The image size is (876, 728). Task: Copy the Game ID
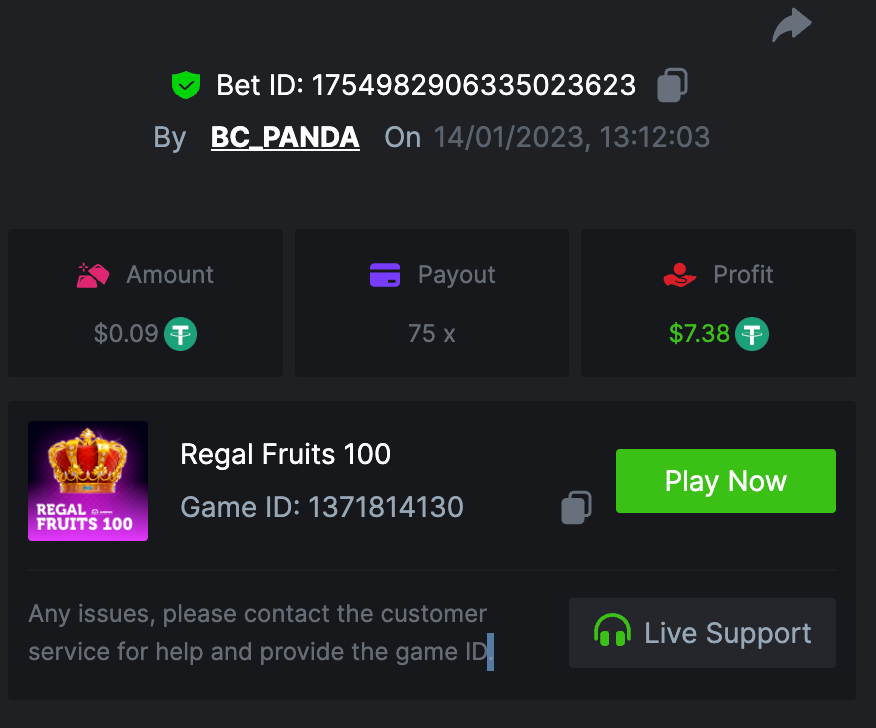pyautogui.click(x=576, y=507)
